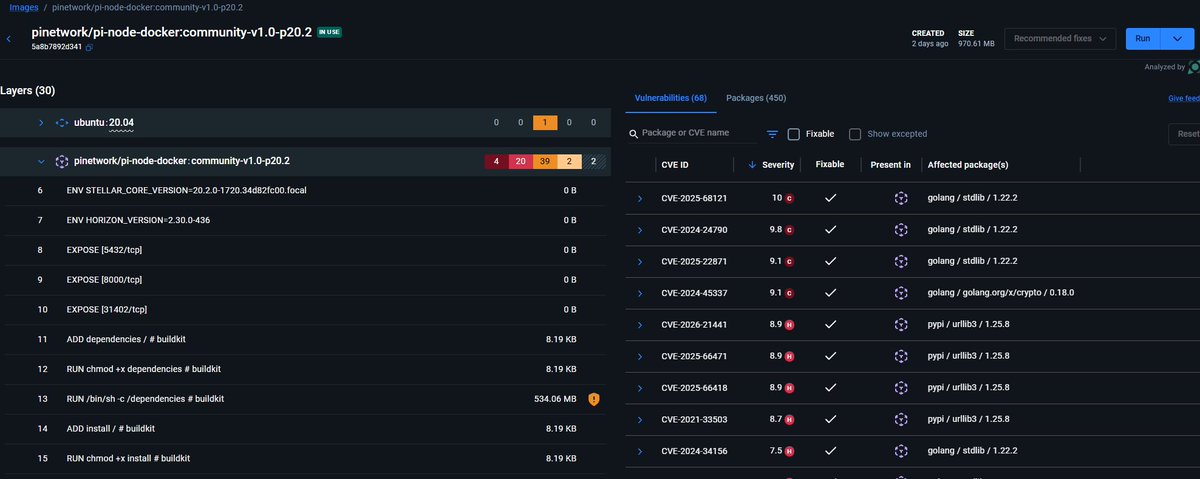Open the Recommended fixes dropdown
Image resolution: width=1200 pixels, height=479 pixels.
tap(1060, 39)
